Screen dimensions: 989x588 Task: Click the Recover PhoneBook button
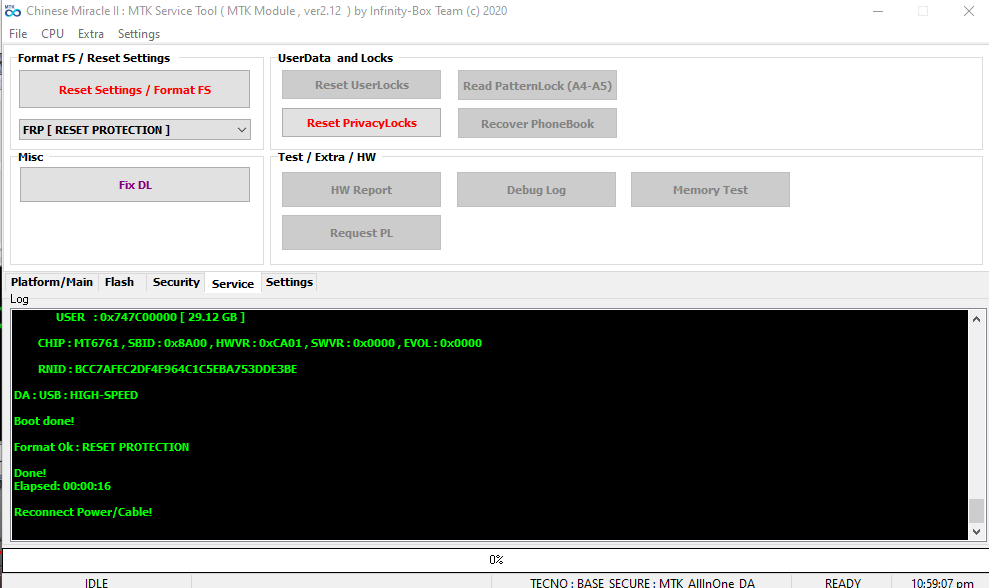pyautogui.click(x=537, y=124)
